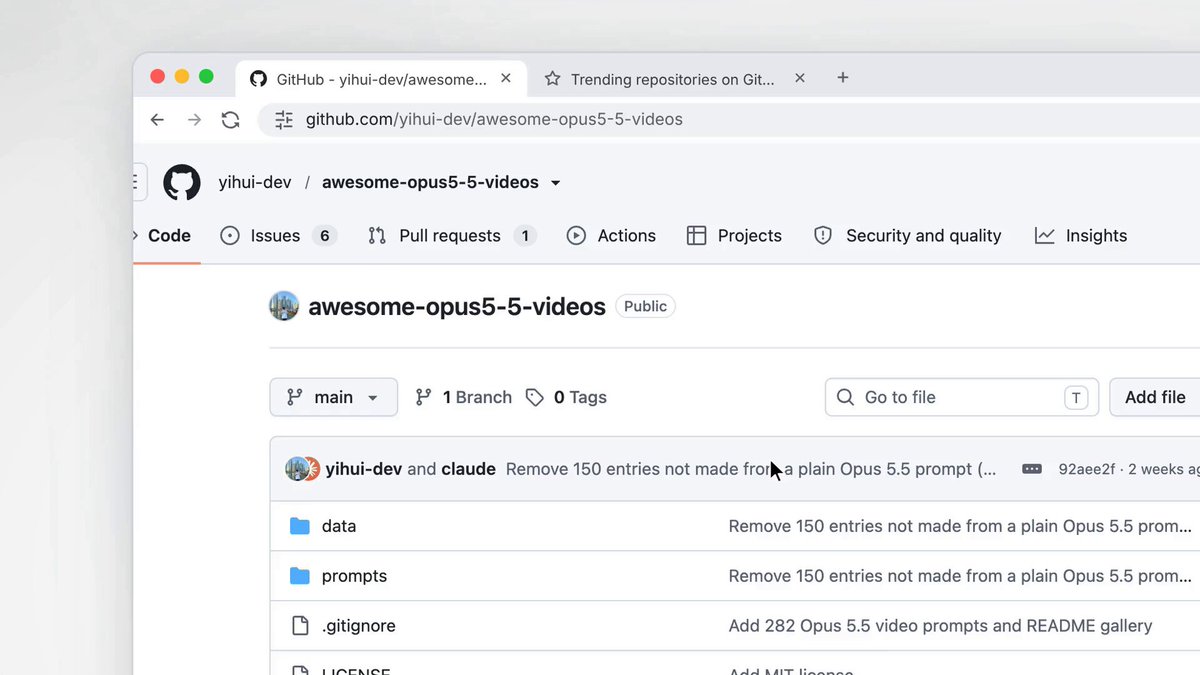Click the .gitignore file icon
Viewport: 1200px width, 675px height.
click(299, 626)
